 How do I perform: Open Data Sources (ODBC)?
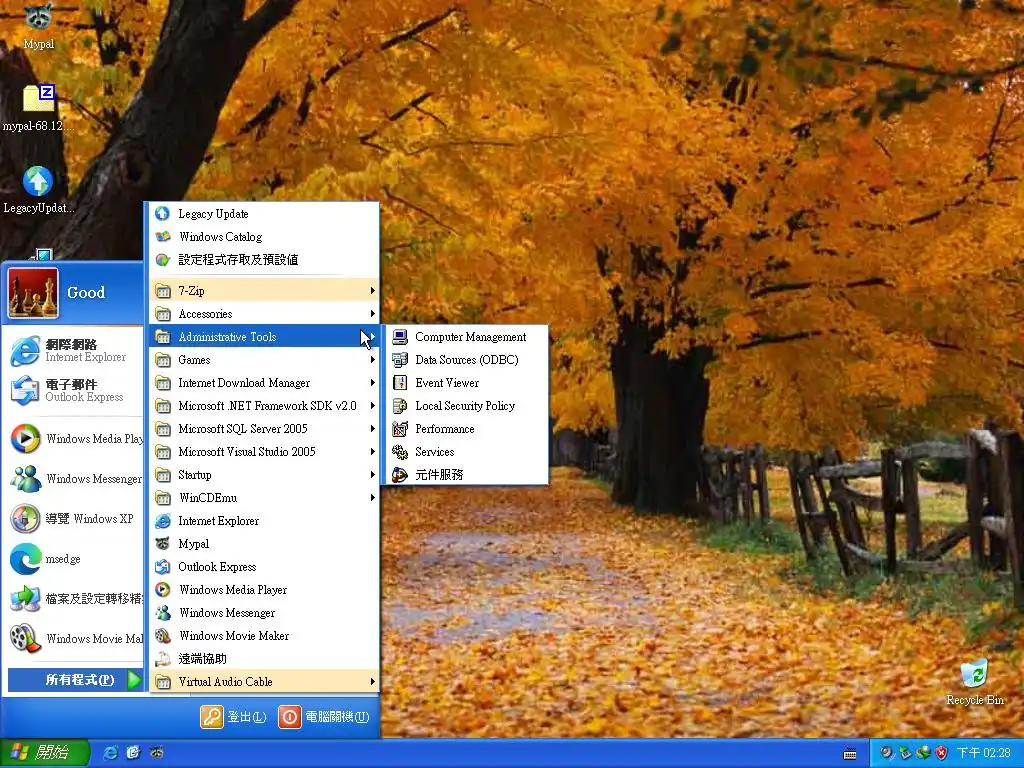pyautogui.click(x=467, y=360)
